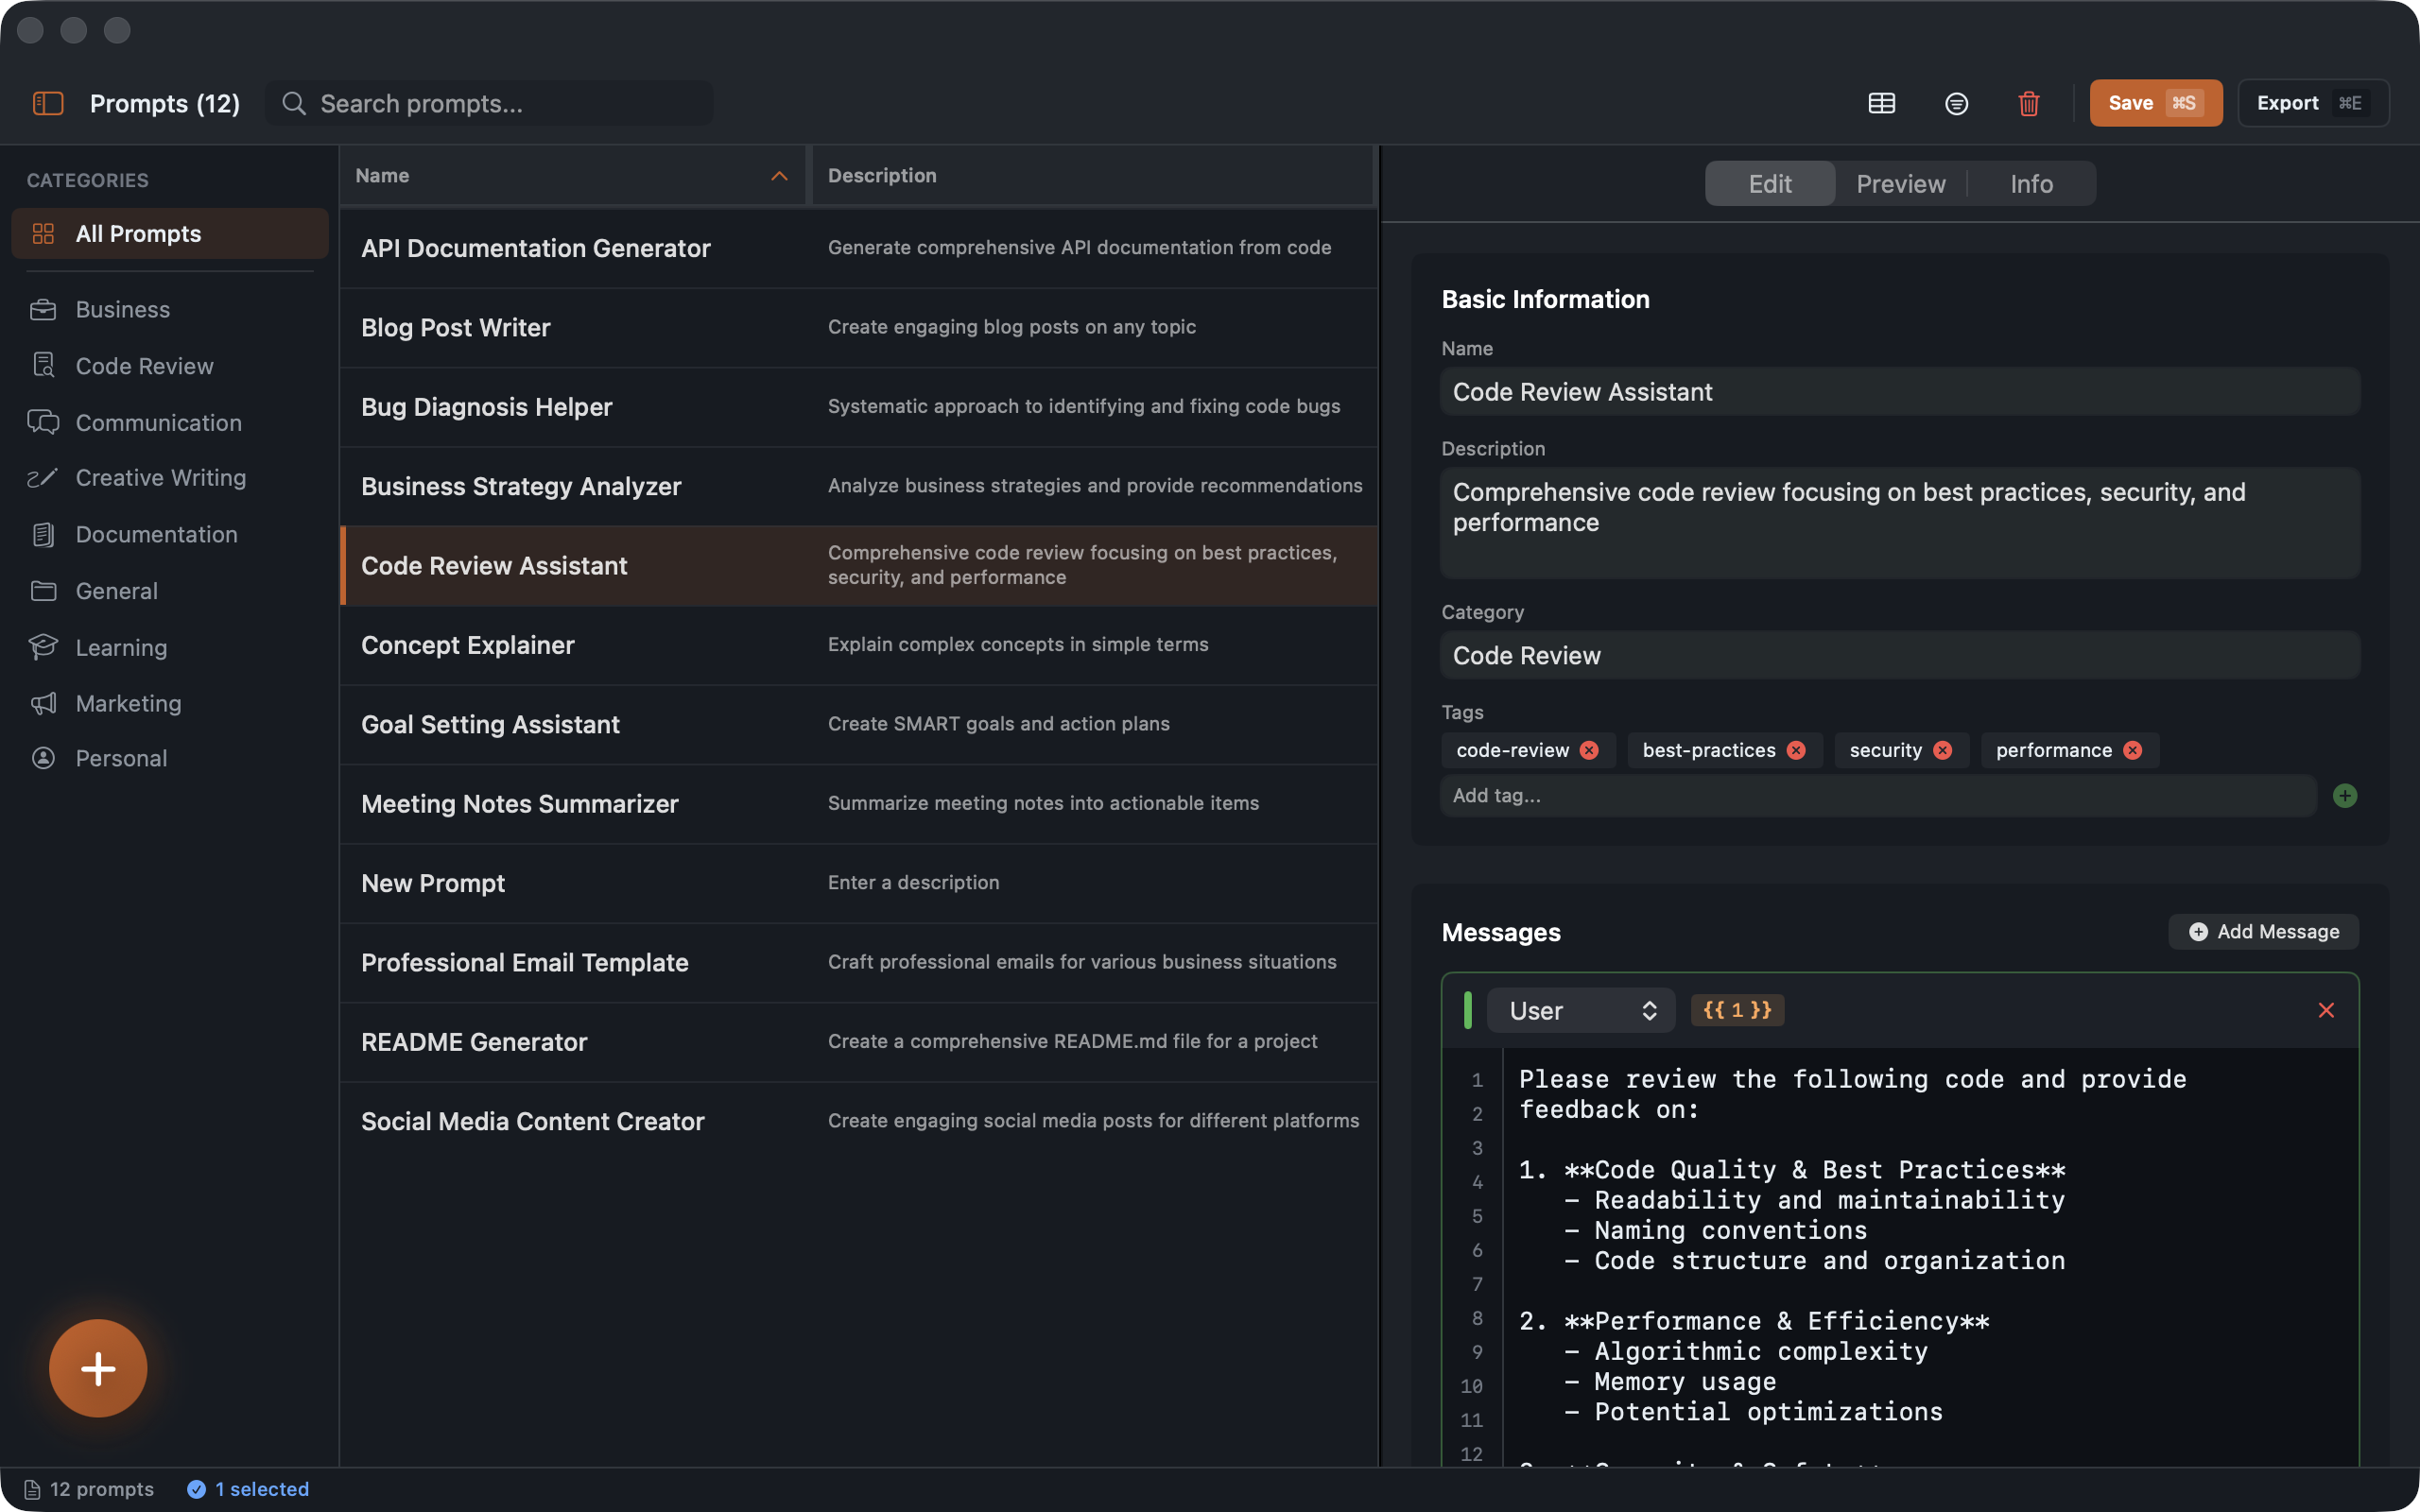This screenshot has height=1512, width=2420.
Task: Open the filter list icon in toolbar
Action: pyautogui.click(x=1956, y=103)
